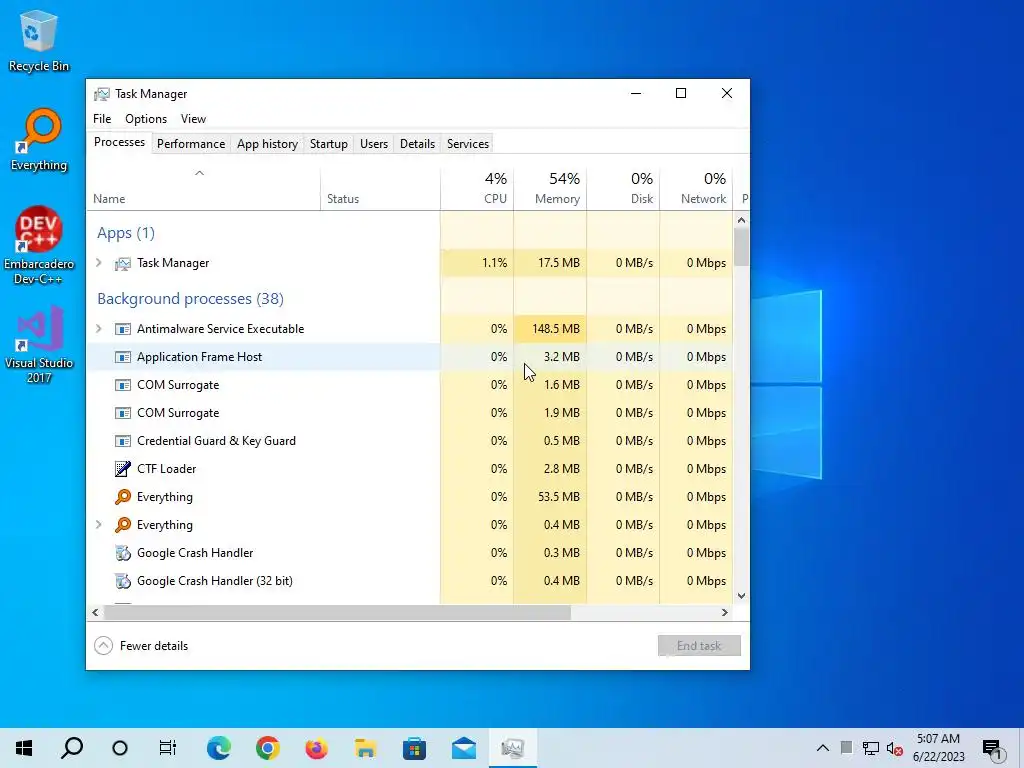Screen dimensions: 1024x768
Task: Sort by the CPU column header
Action: pyautogui.click(x=477, y=189)
